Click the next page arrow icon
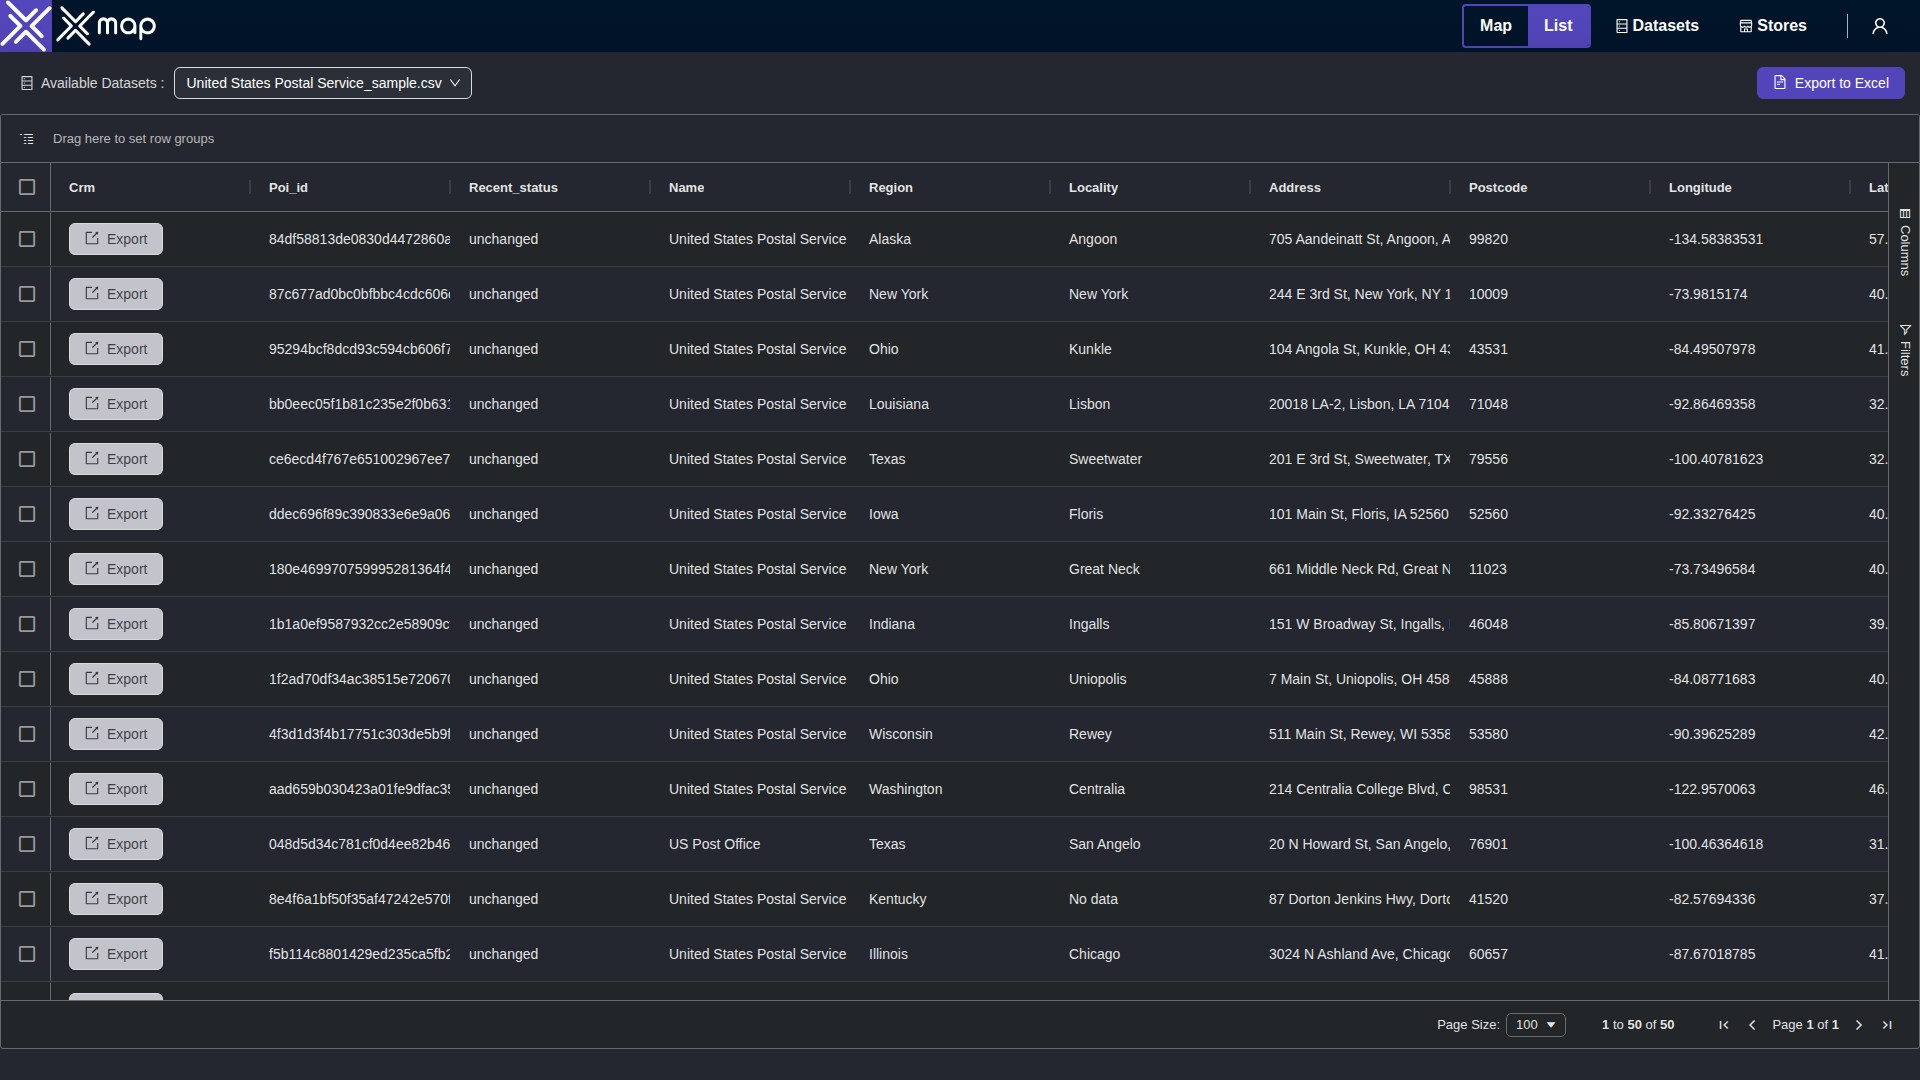The width and height of the screenshot is (1920, 1080). 1859,1025
